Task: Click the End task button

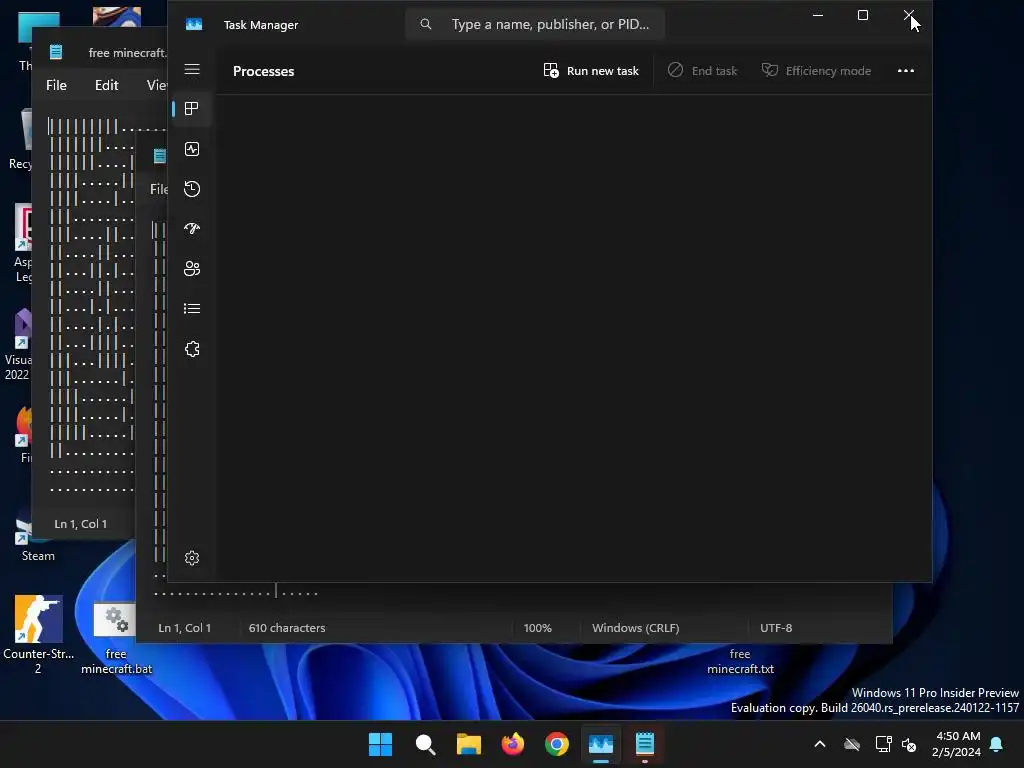Action: coord(703,71)
